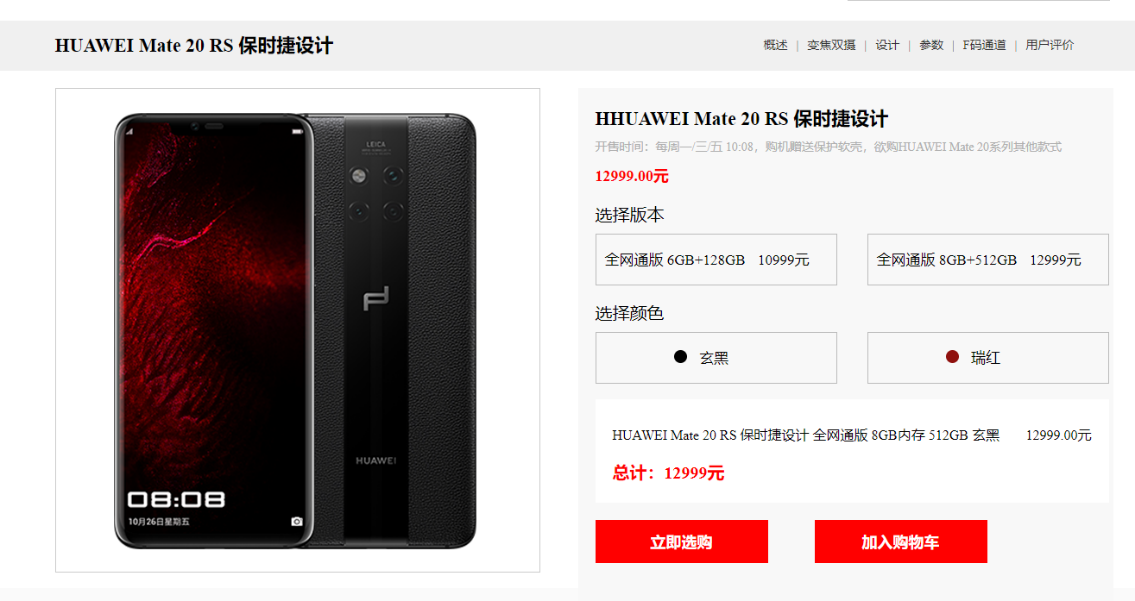
Task: Open the F码通道 link
Action: point(984,45)
